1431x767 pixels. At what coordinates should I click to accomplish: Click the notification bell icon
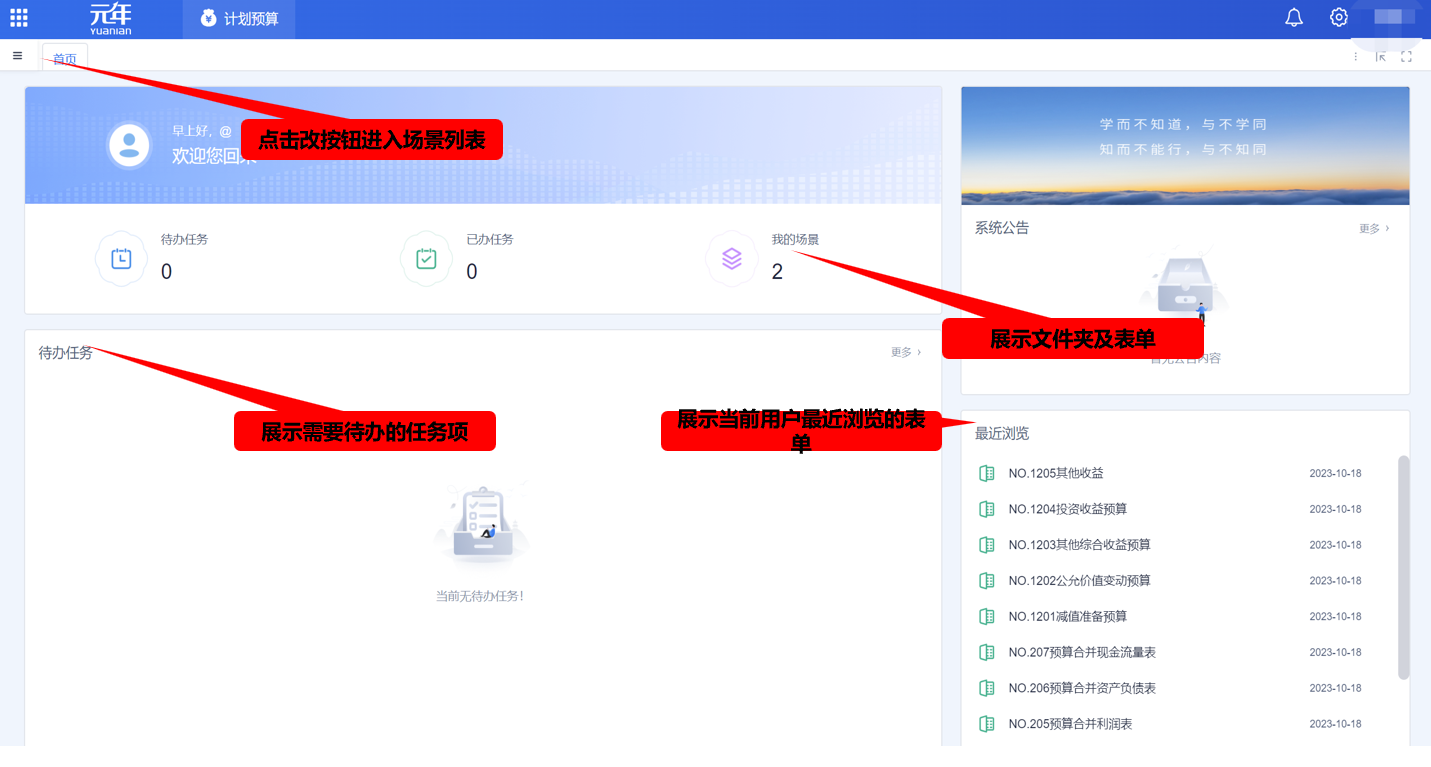tap(1294, 18)
